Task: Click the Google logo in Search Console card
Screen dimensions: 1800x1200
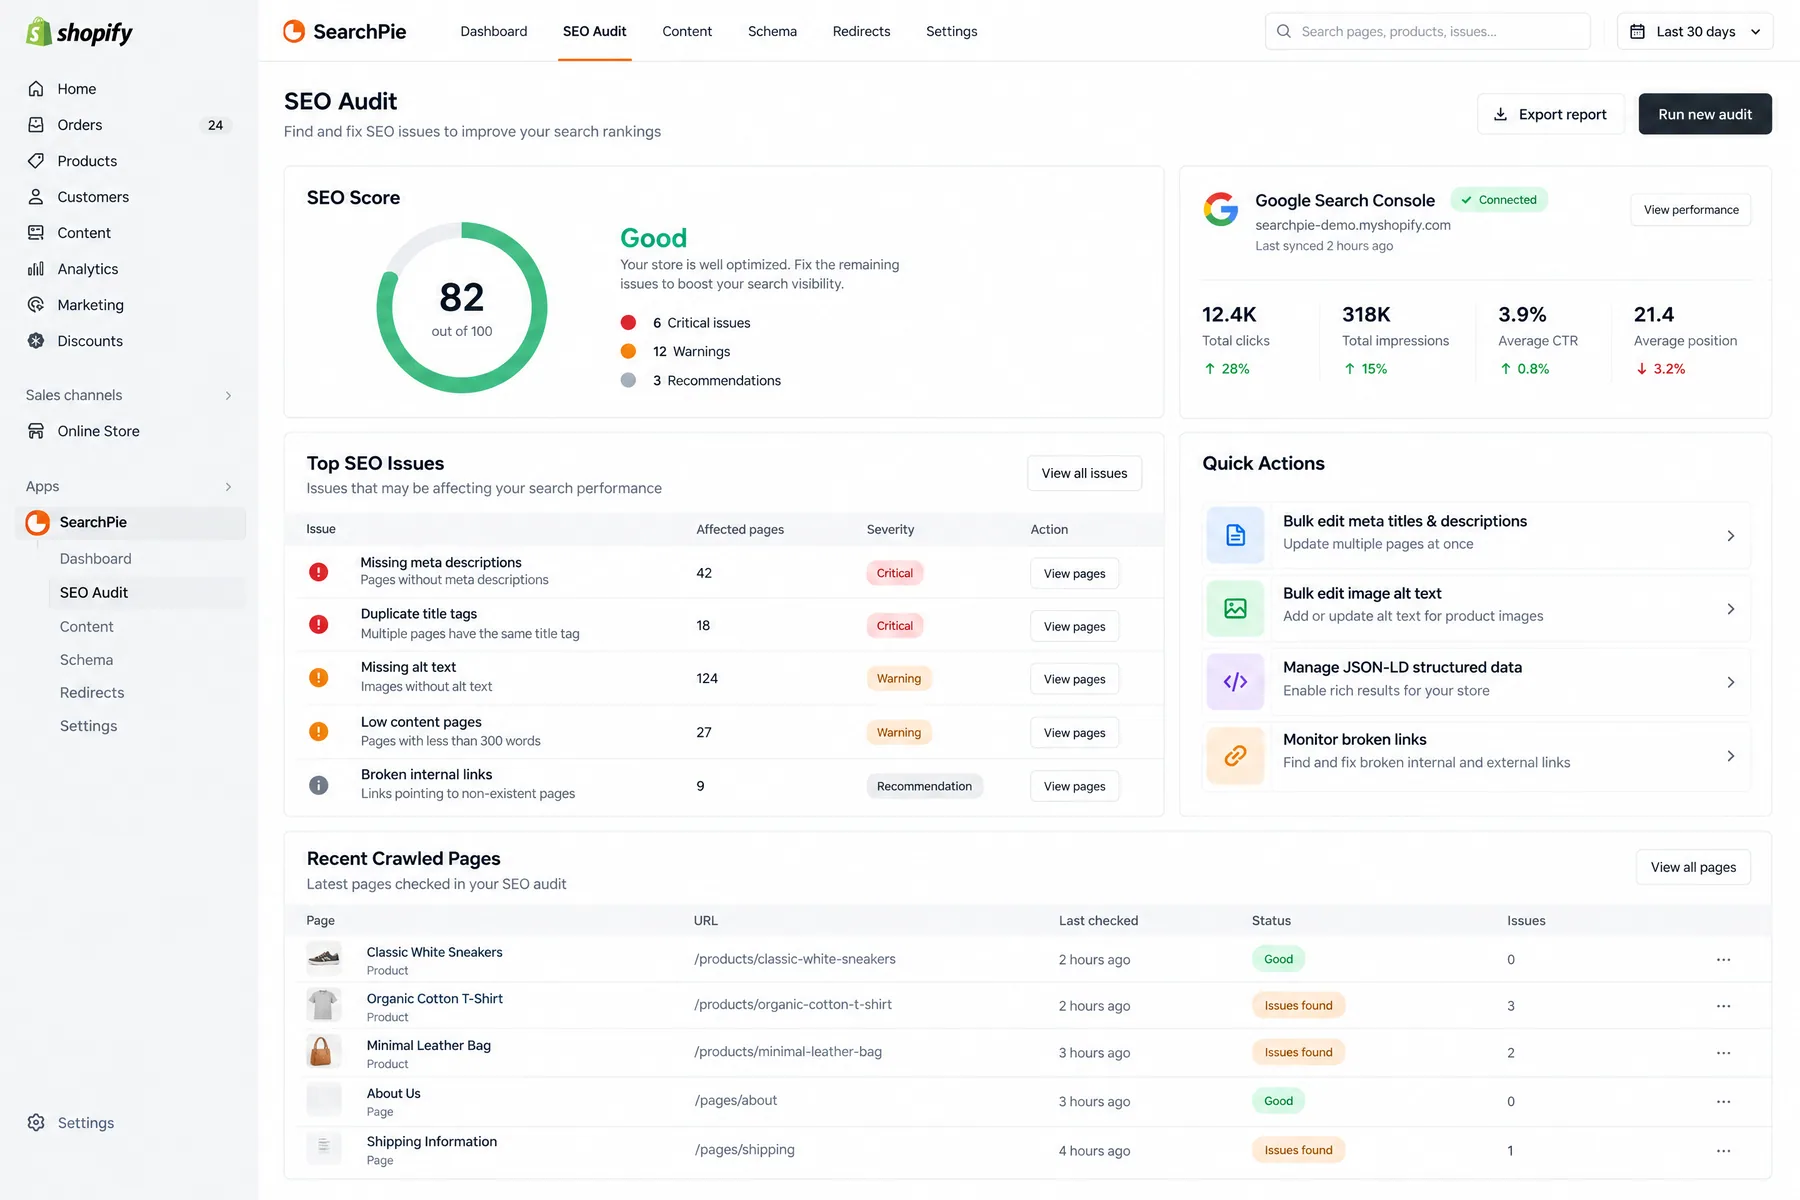Action: pos(1221,209)
